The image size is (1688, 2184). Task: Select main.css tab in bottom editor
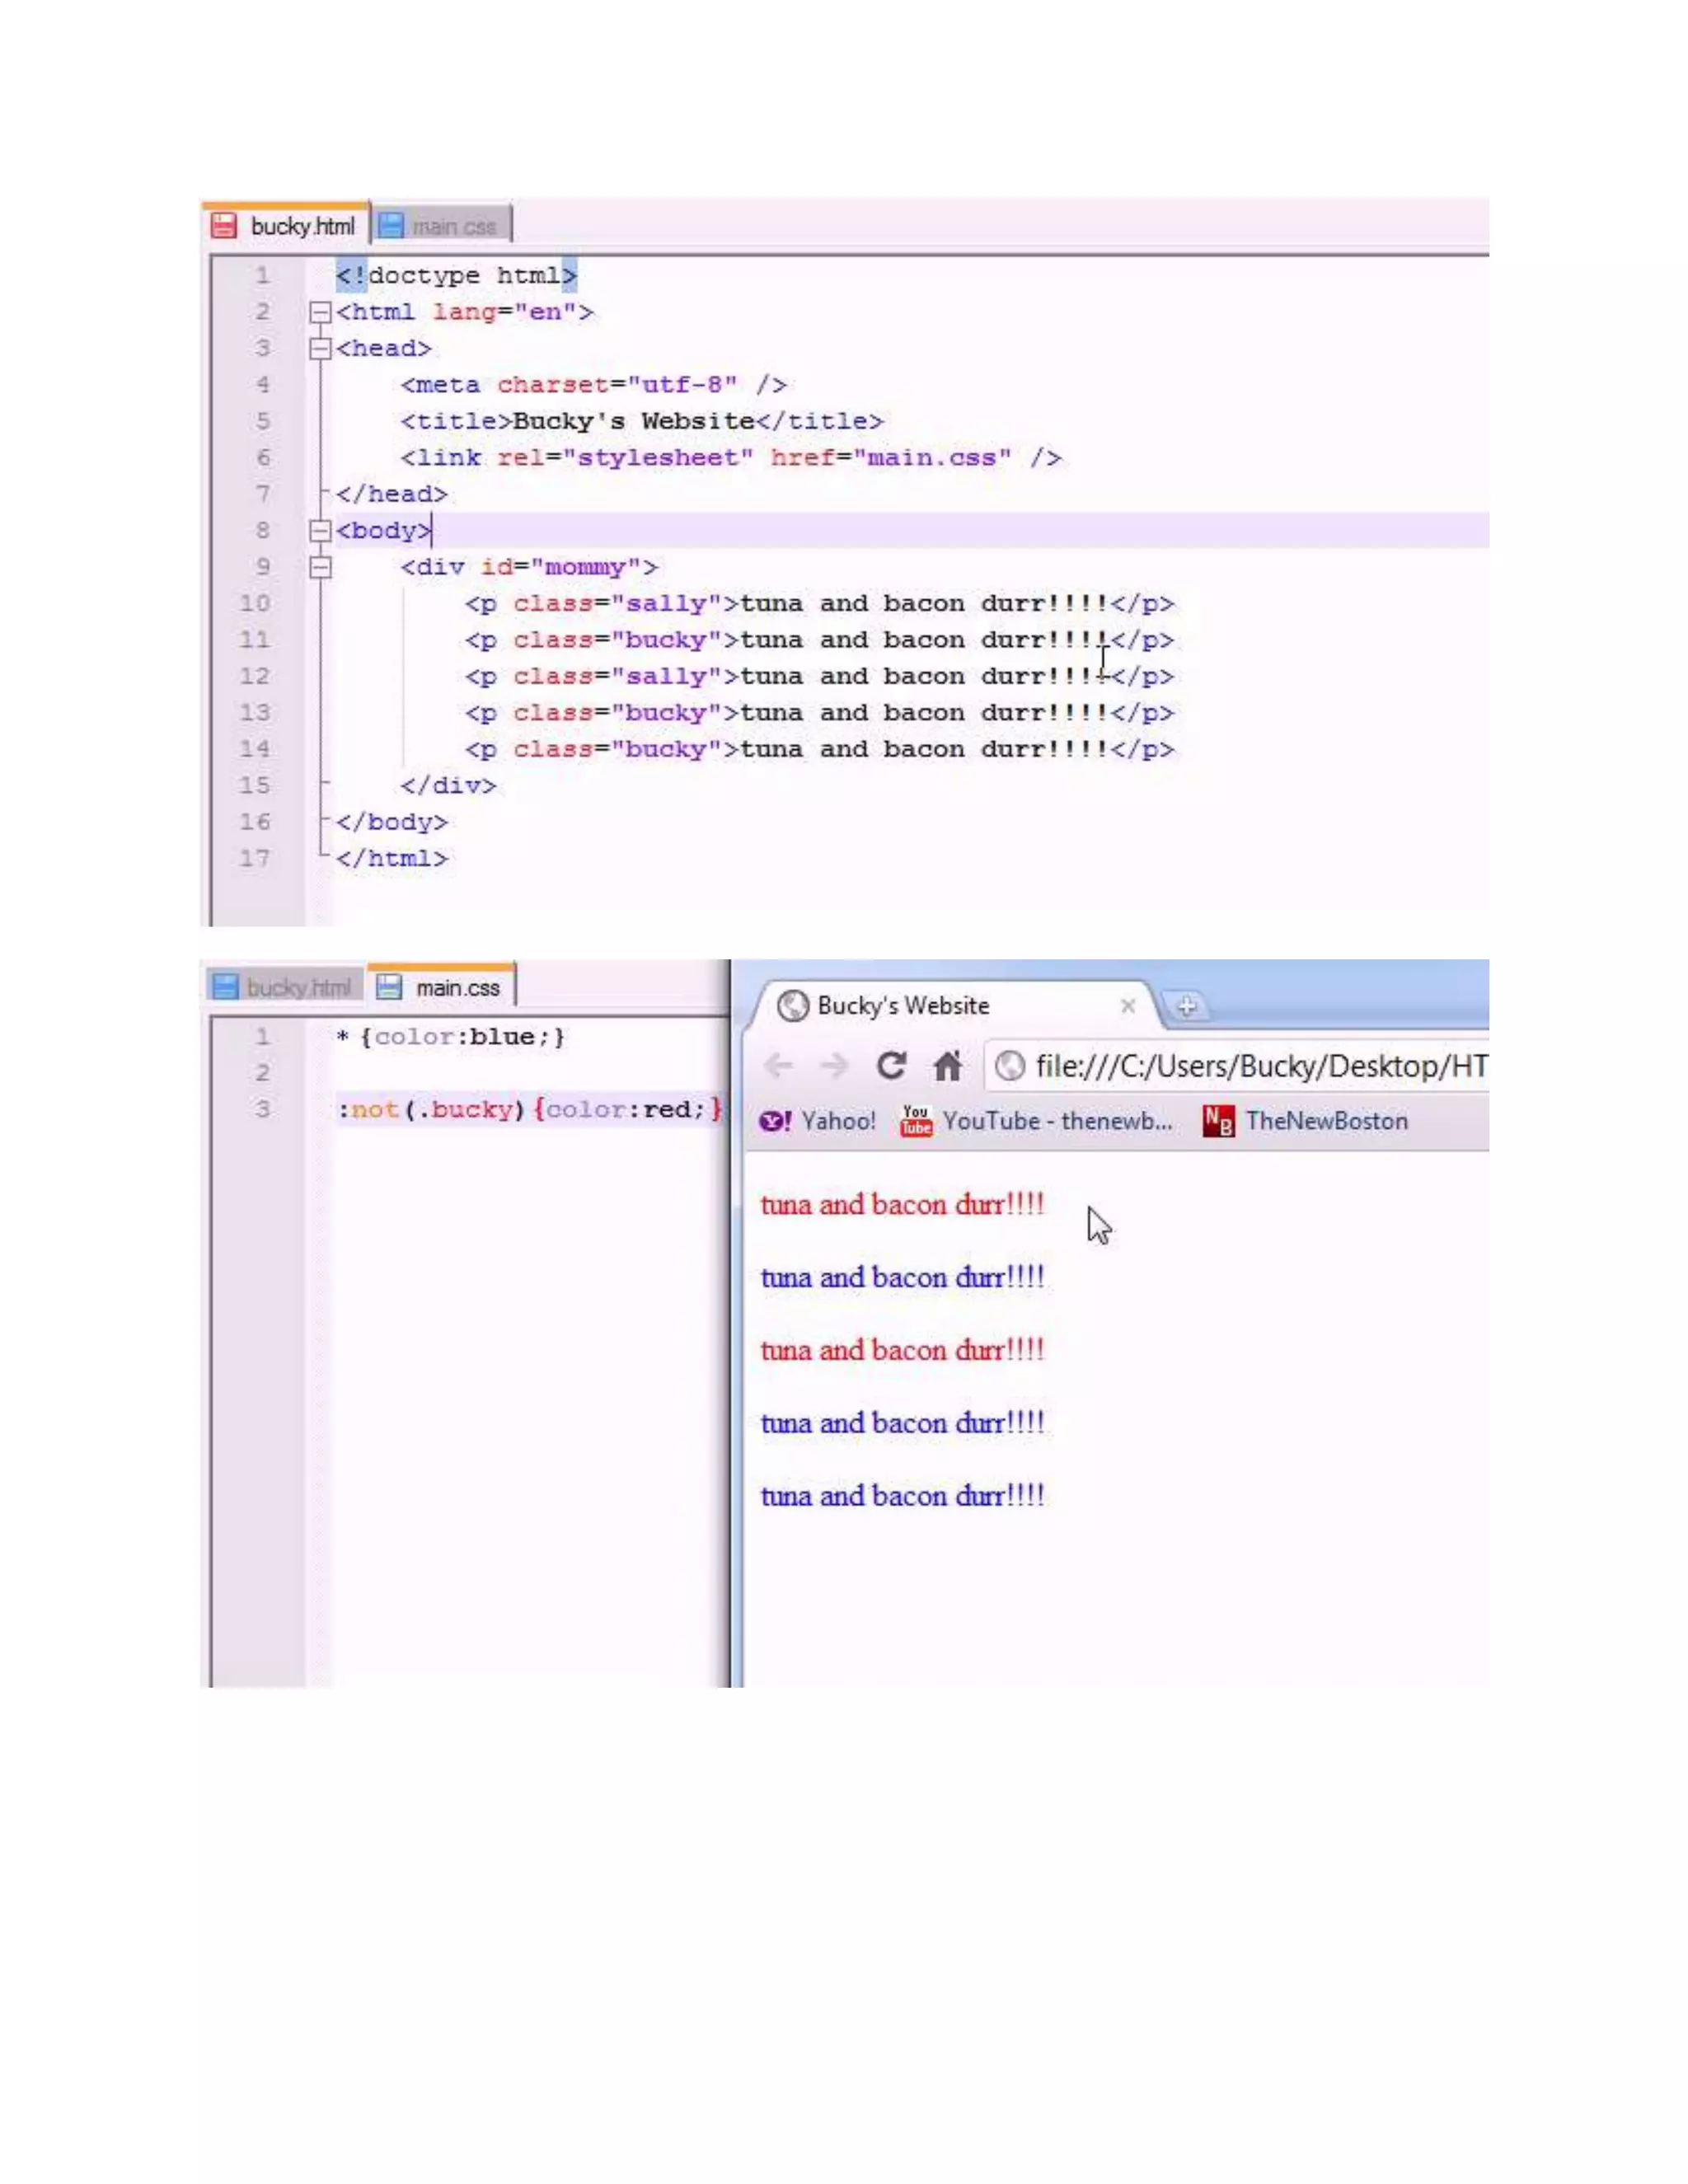(x=441, y=987)
